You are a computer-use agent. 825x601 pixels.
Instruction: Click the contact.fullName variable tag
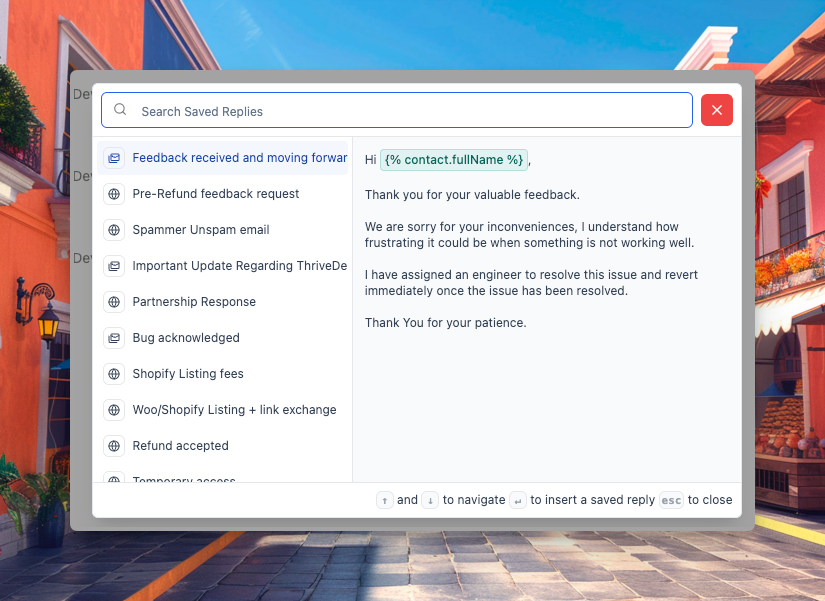coord(454,160)
